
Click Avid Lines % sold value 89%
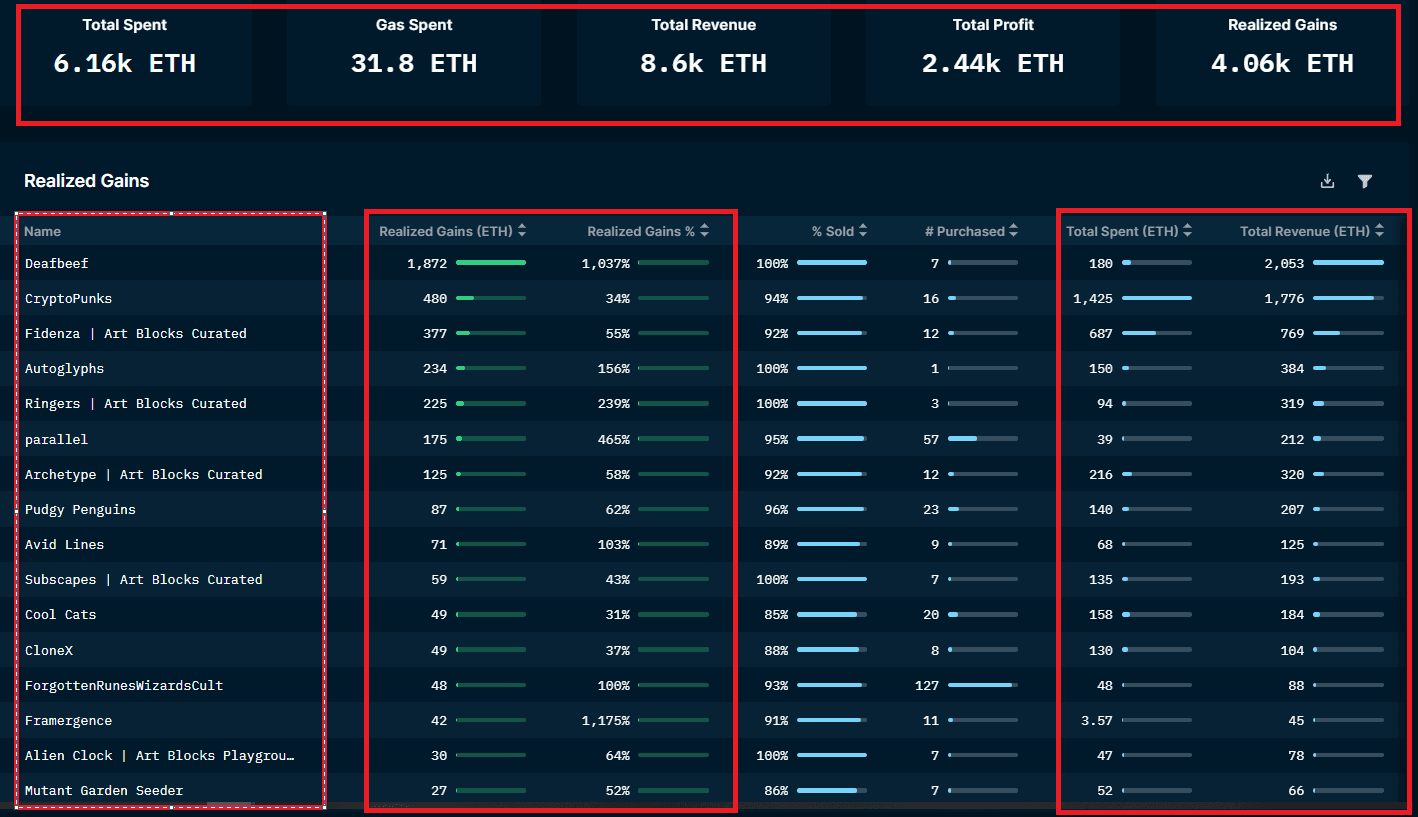[x=776, y=545]
